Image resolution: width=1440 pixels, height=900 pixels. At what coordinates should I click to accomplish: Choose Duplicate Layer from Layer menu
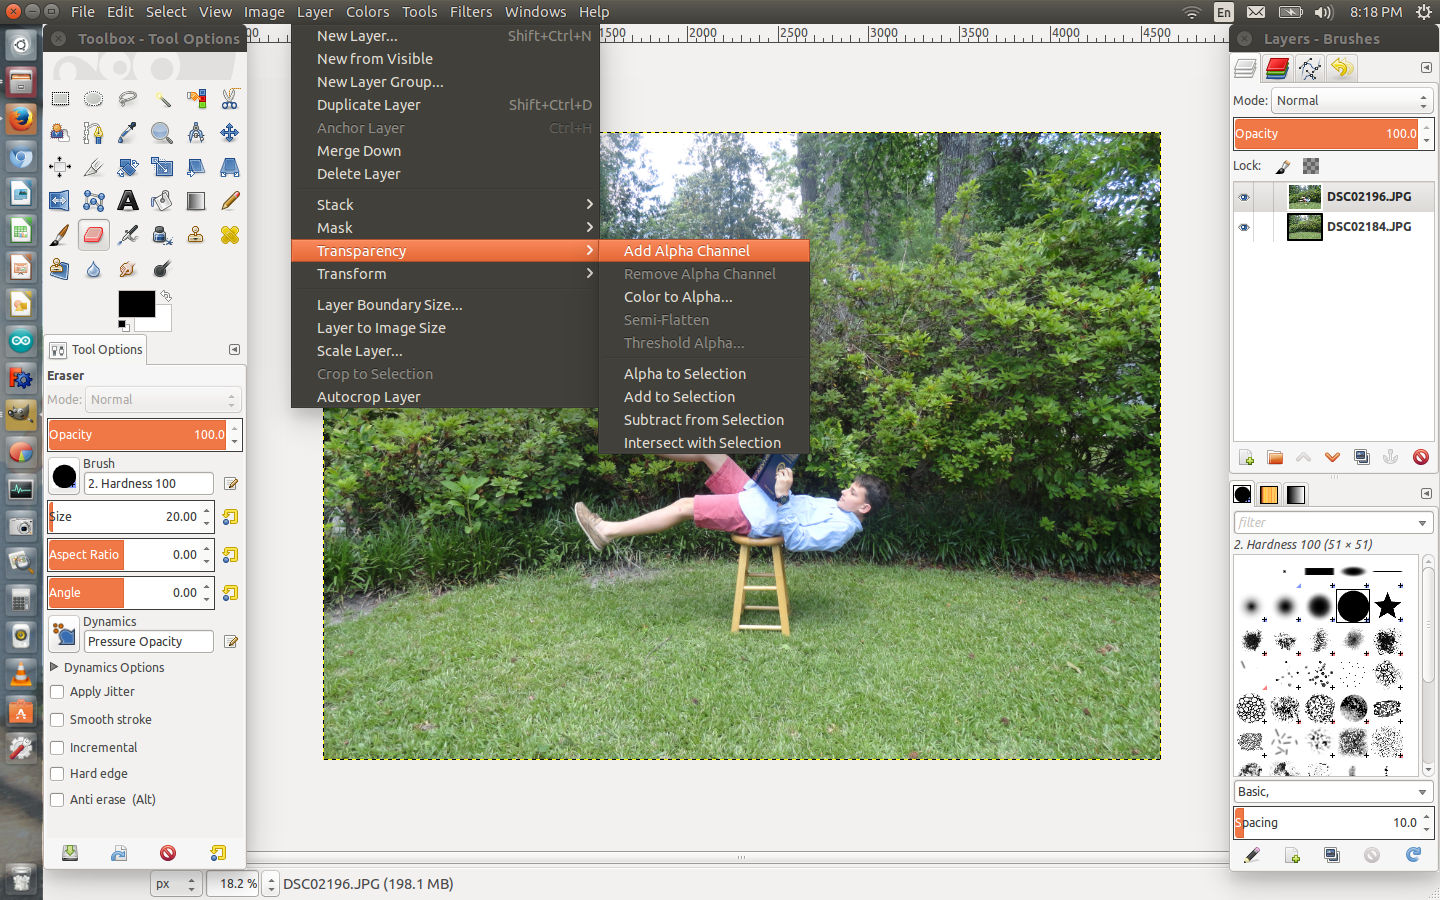tap(445, 105)
